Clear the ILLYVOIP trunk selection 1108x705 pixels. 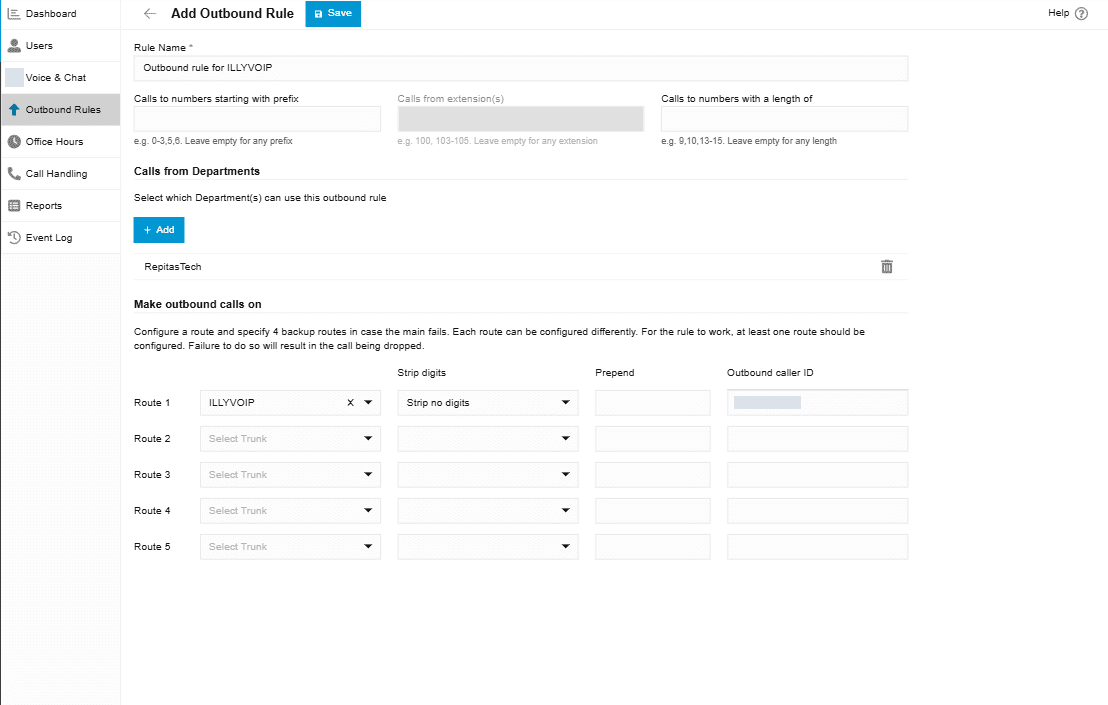point(350,403)
